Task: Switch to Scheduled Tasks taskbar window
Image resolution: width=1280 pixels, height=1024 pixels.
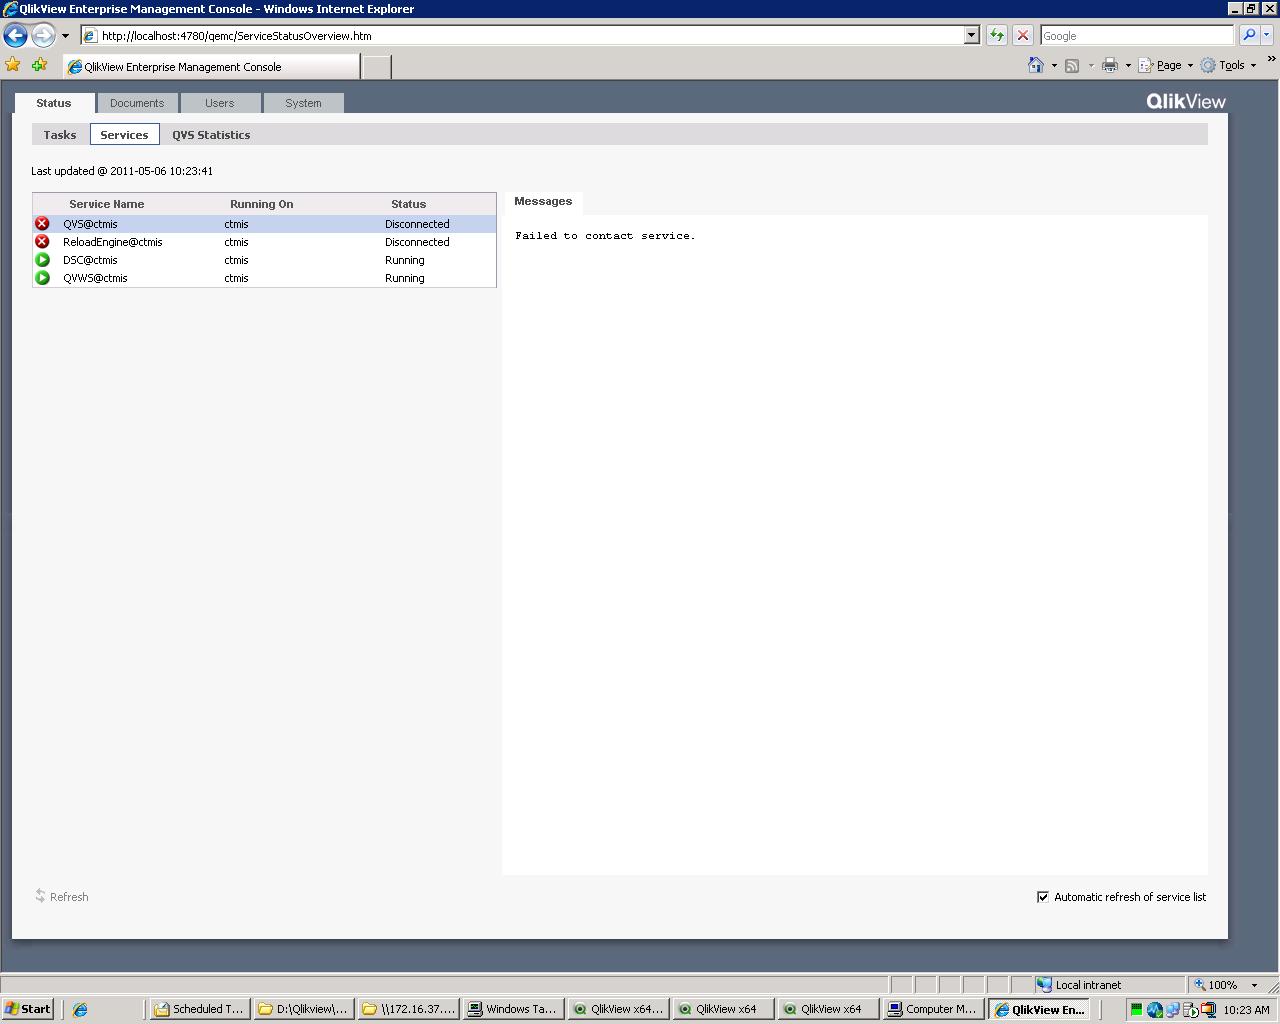Action: click(200, 1009)
